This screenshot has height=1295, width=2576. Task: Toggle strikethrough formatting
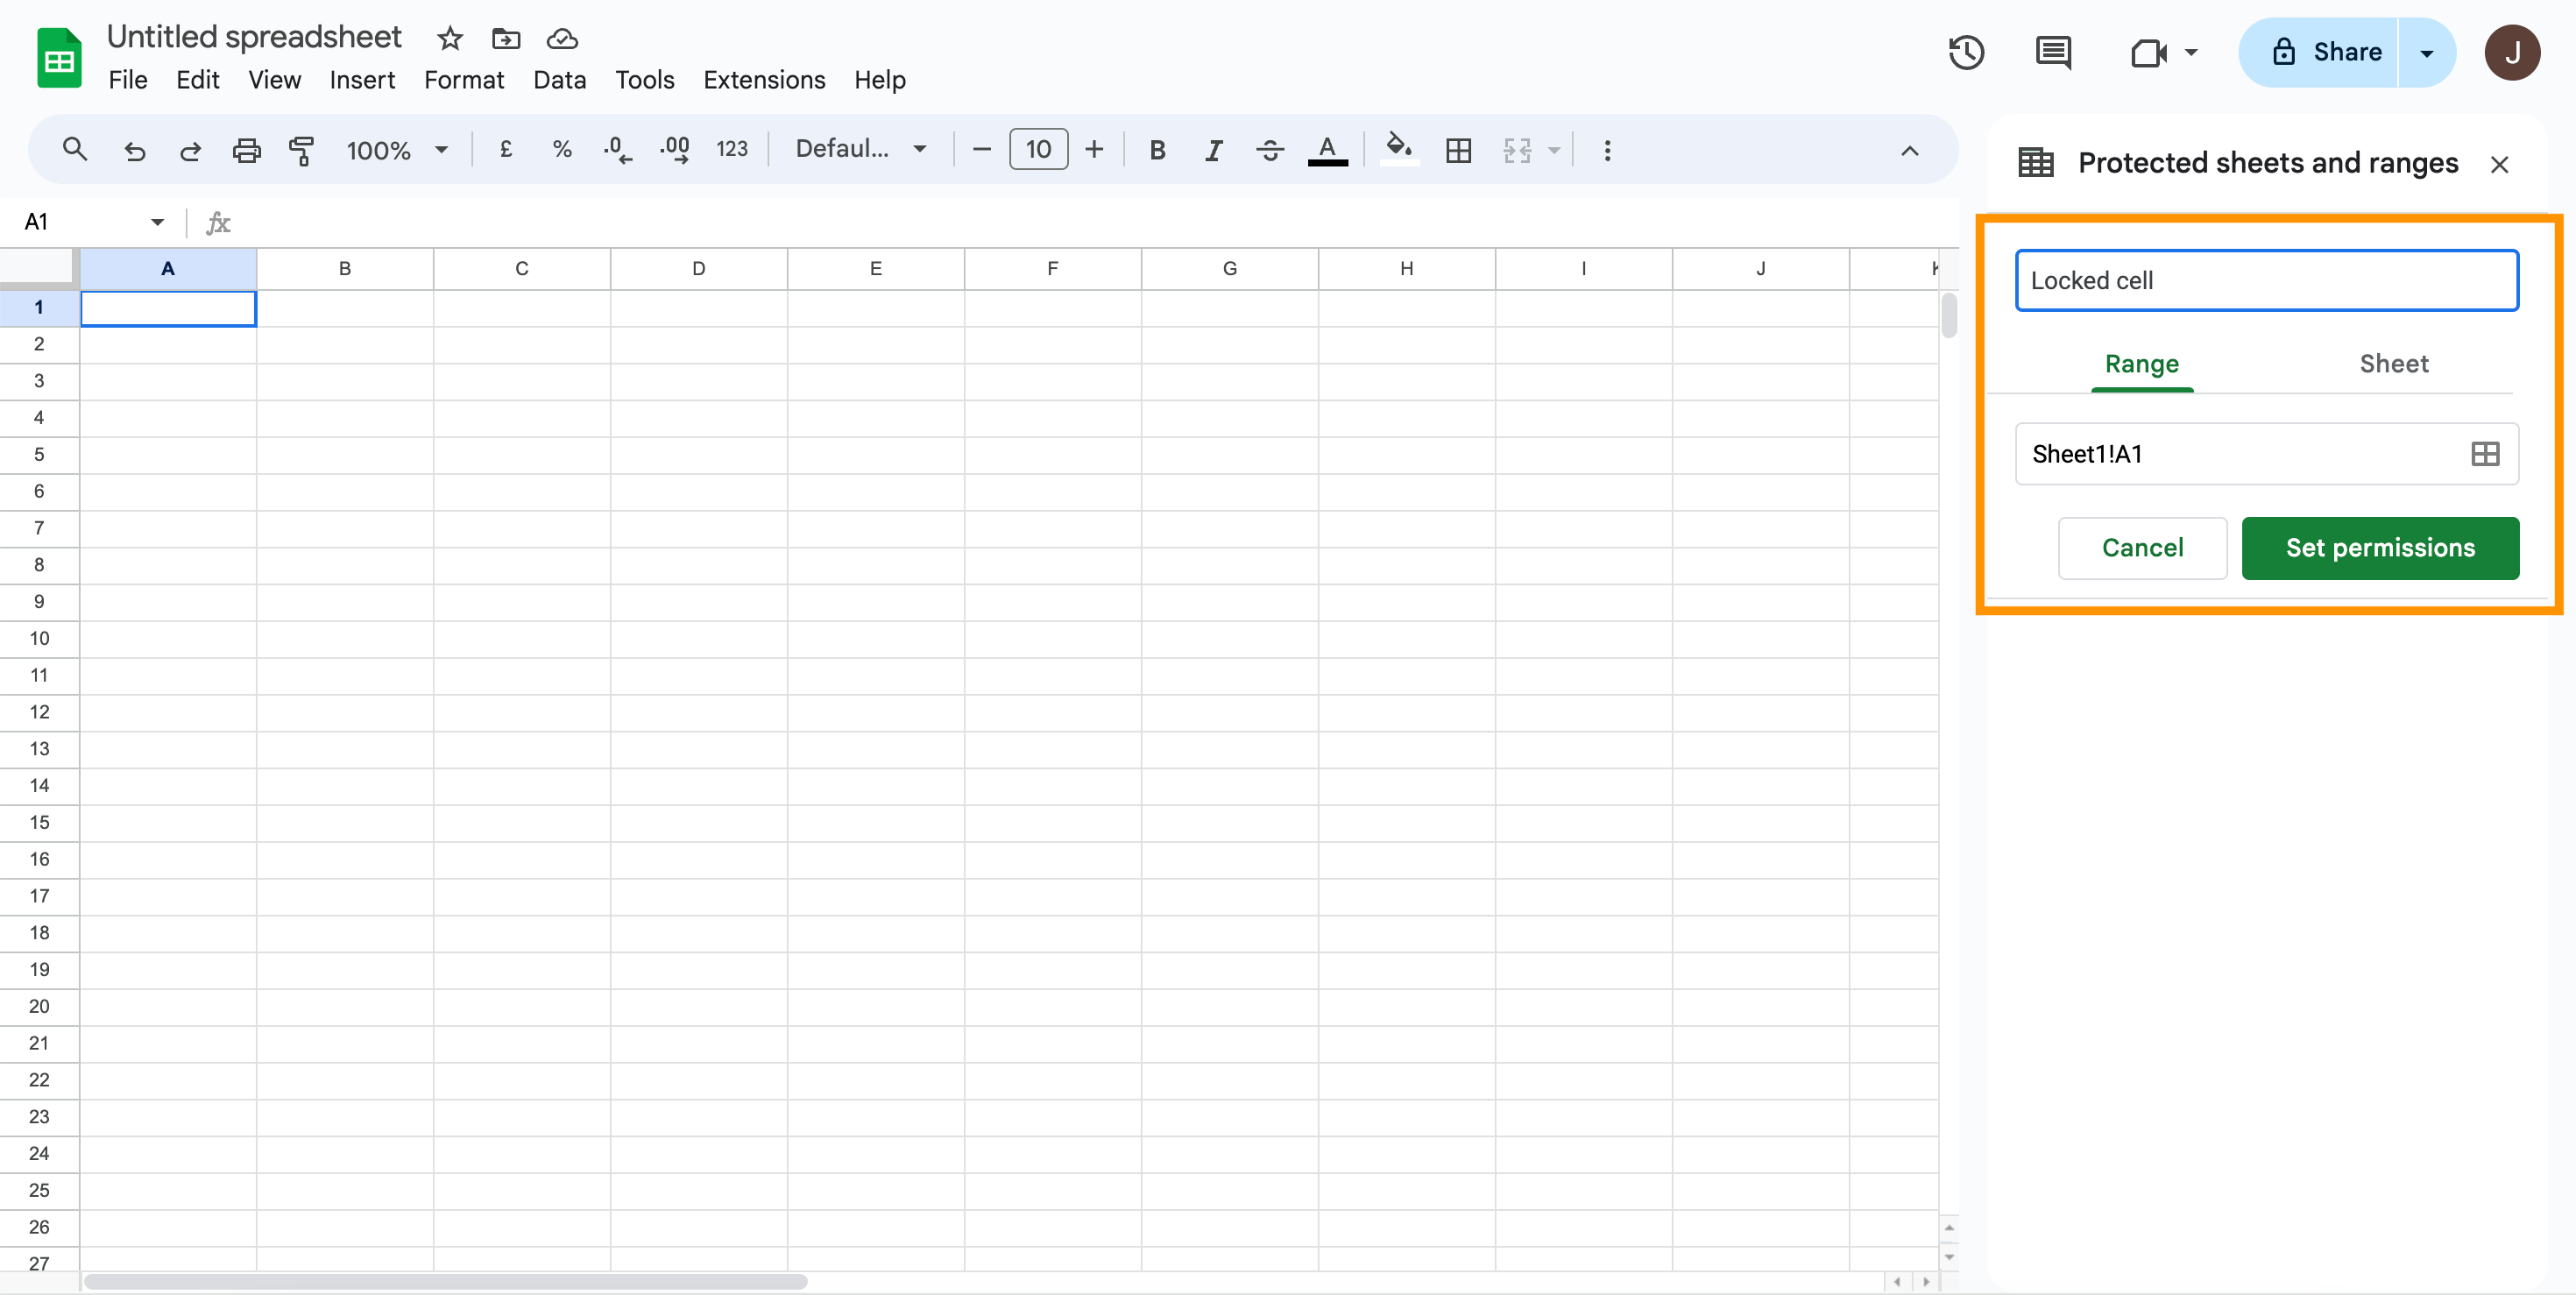tap(1270, 150)
